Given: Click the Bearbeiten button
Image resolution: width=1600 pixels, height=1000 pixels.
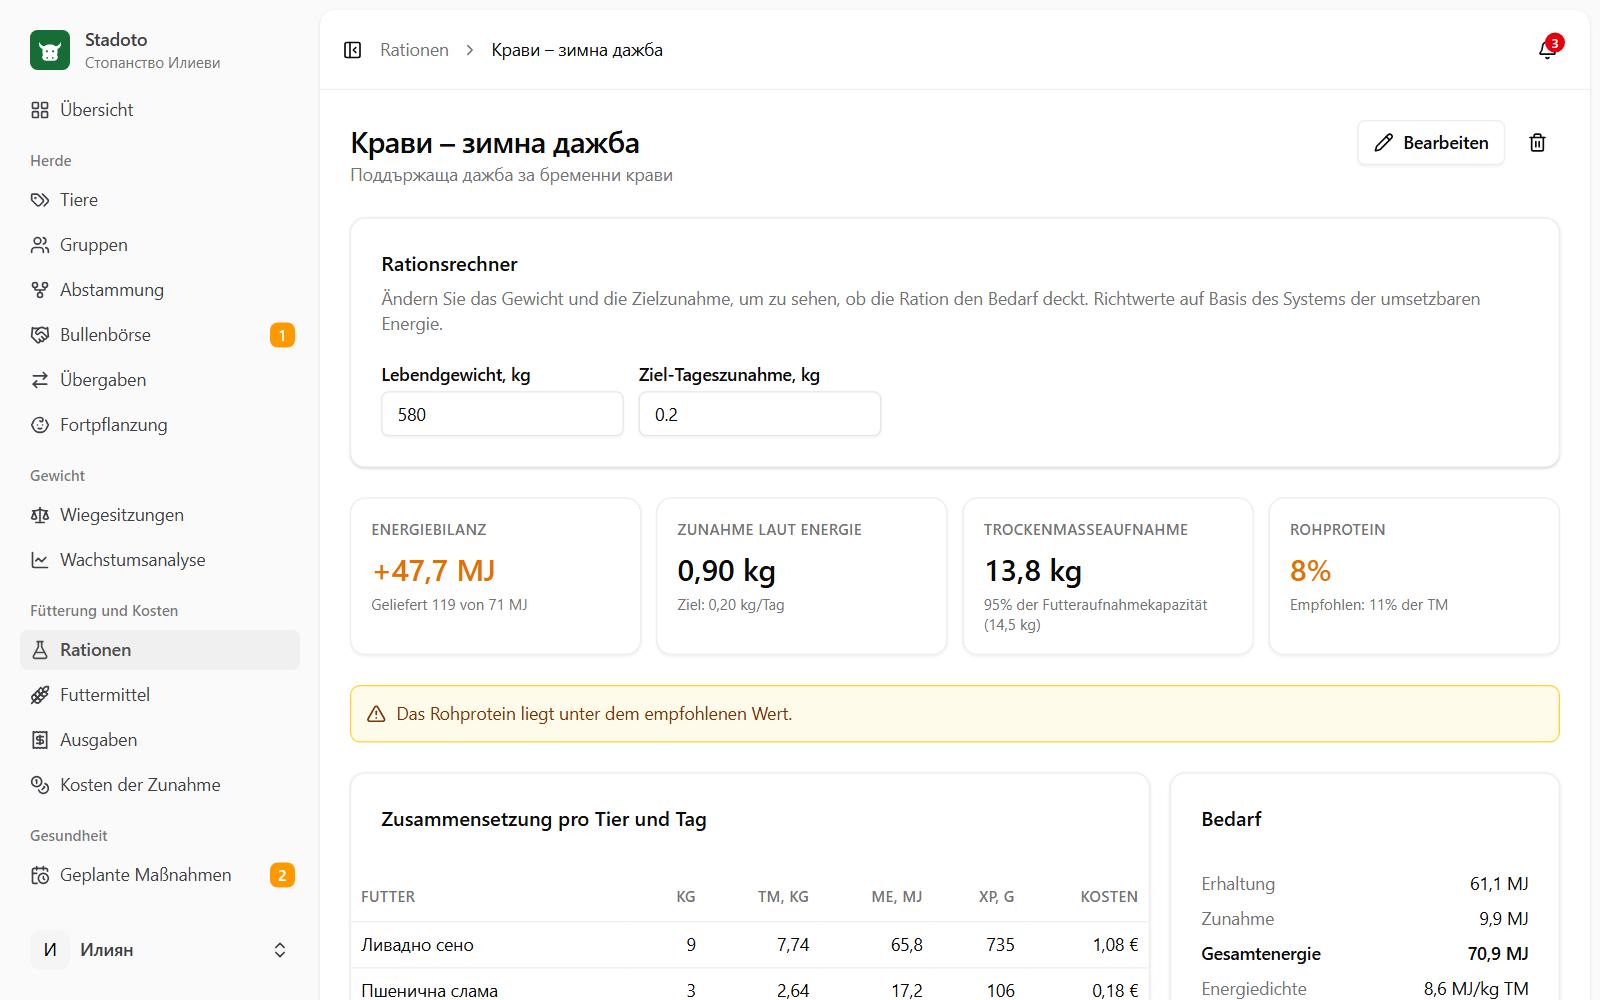Looking at the screenshot, I should (x=1431, y=143).
